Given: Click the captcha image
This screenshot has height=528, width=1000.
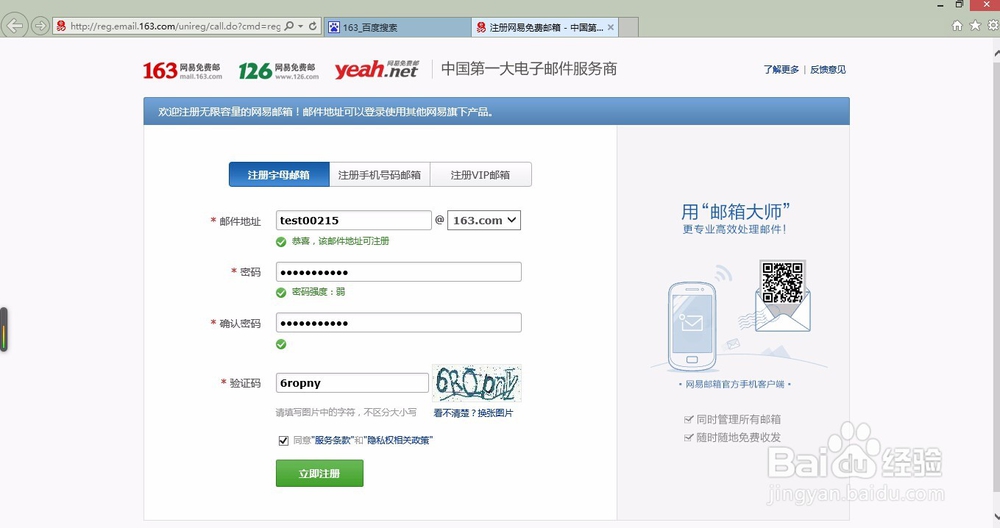Looking at the screenshot, I should pos(477,383).
